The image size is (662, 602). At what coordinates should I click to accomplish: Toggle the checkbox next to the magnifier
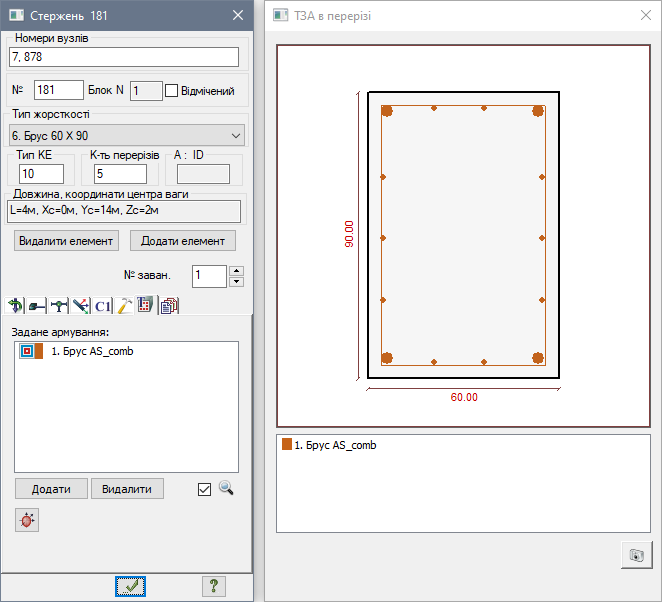[x=205, y=489]
